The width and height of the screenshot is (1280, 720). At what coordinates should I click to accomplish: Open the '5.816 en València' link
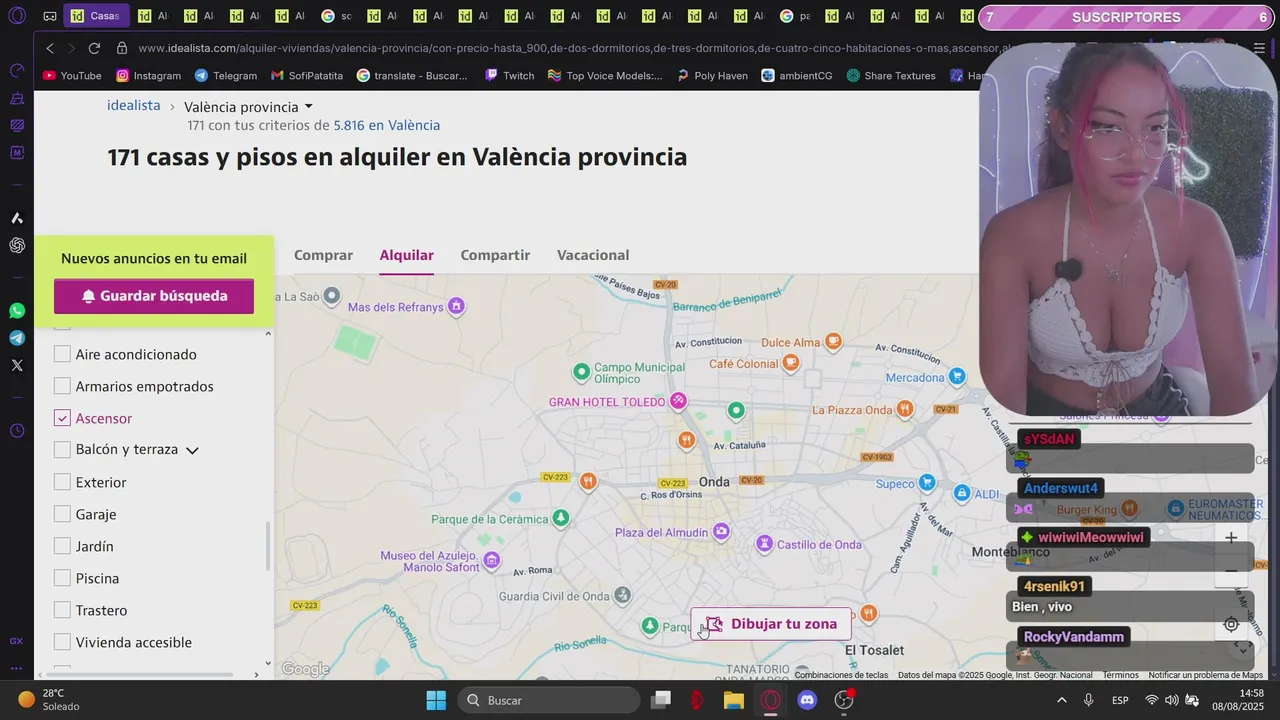coord(387,126)
